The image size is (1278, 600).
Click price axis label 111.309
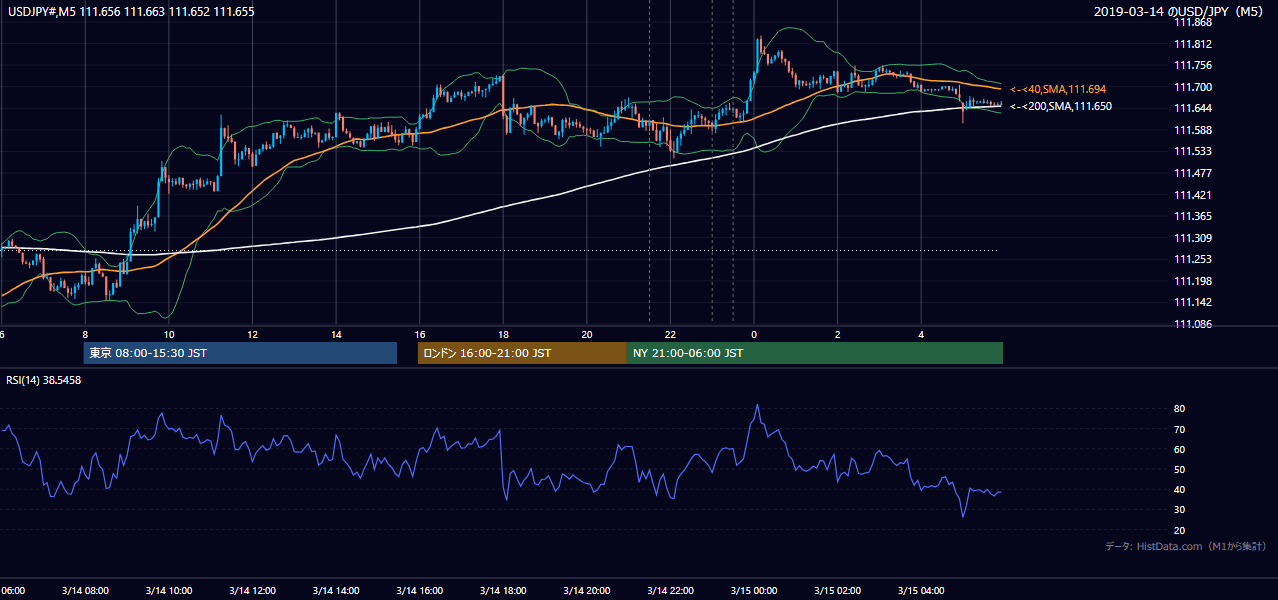(x=1193, y=238)
